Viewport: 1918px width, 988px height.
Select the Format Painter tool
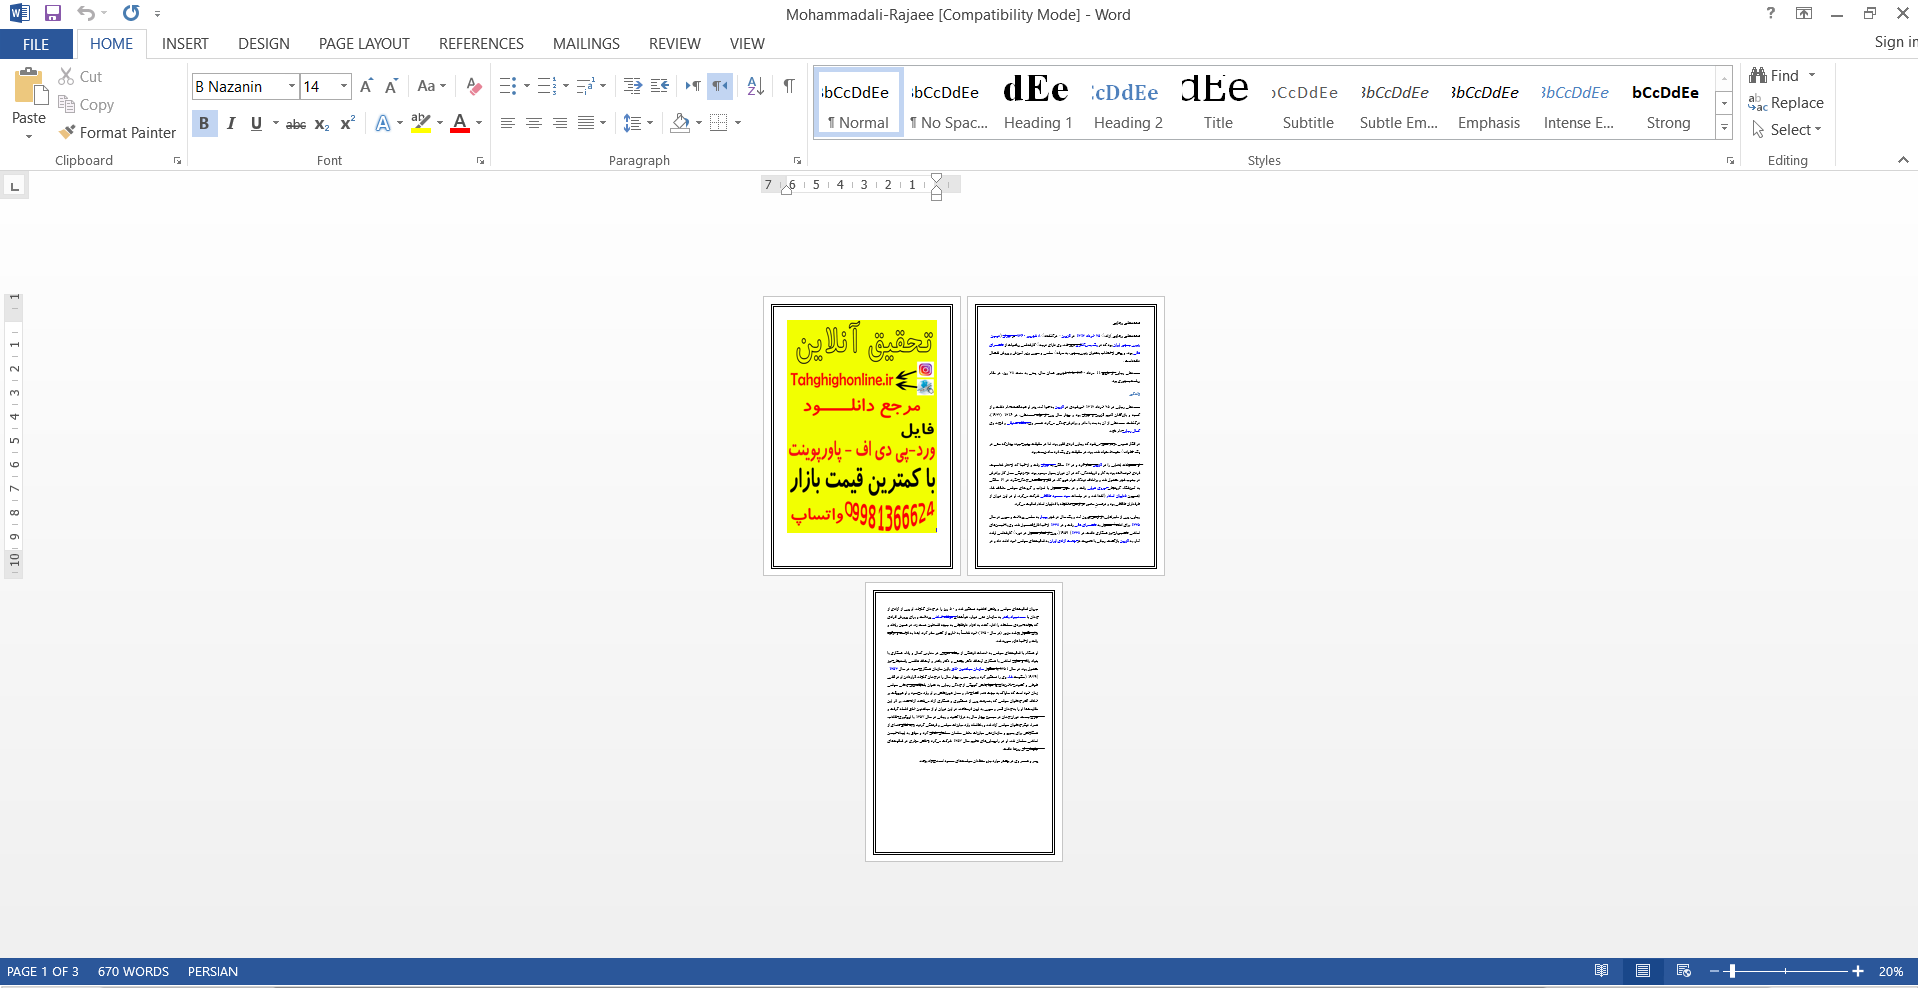point(117,132)
